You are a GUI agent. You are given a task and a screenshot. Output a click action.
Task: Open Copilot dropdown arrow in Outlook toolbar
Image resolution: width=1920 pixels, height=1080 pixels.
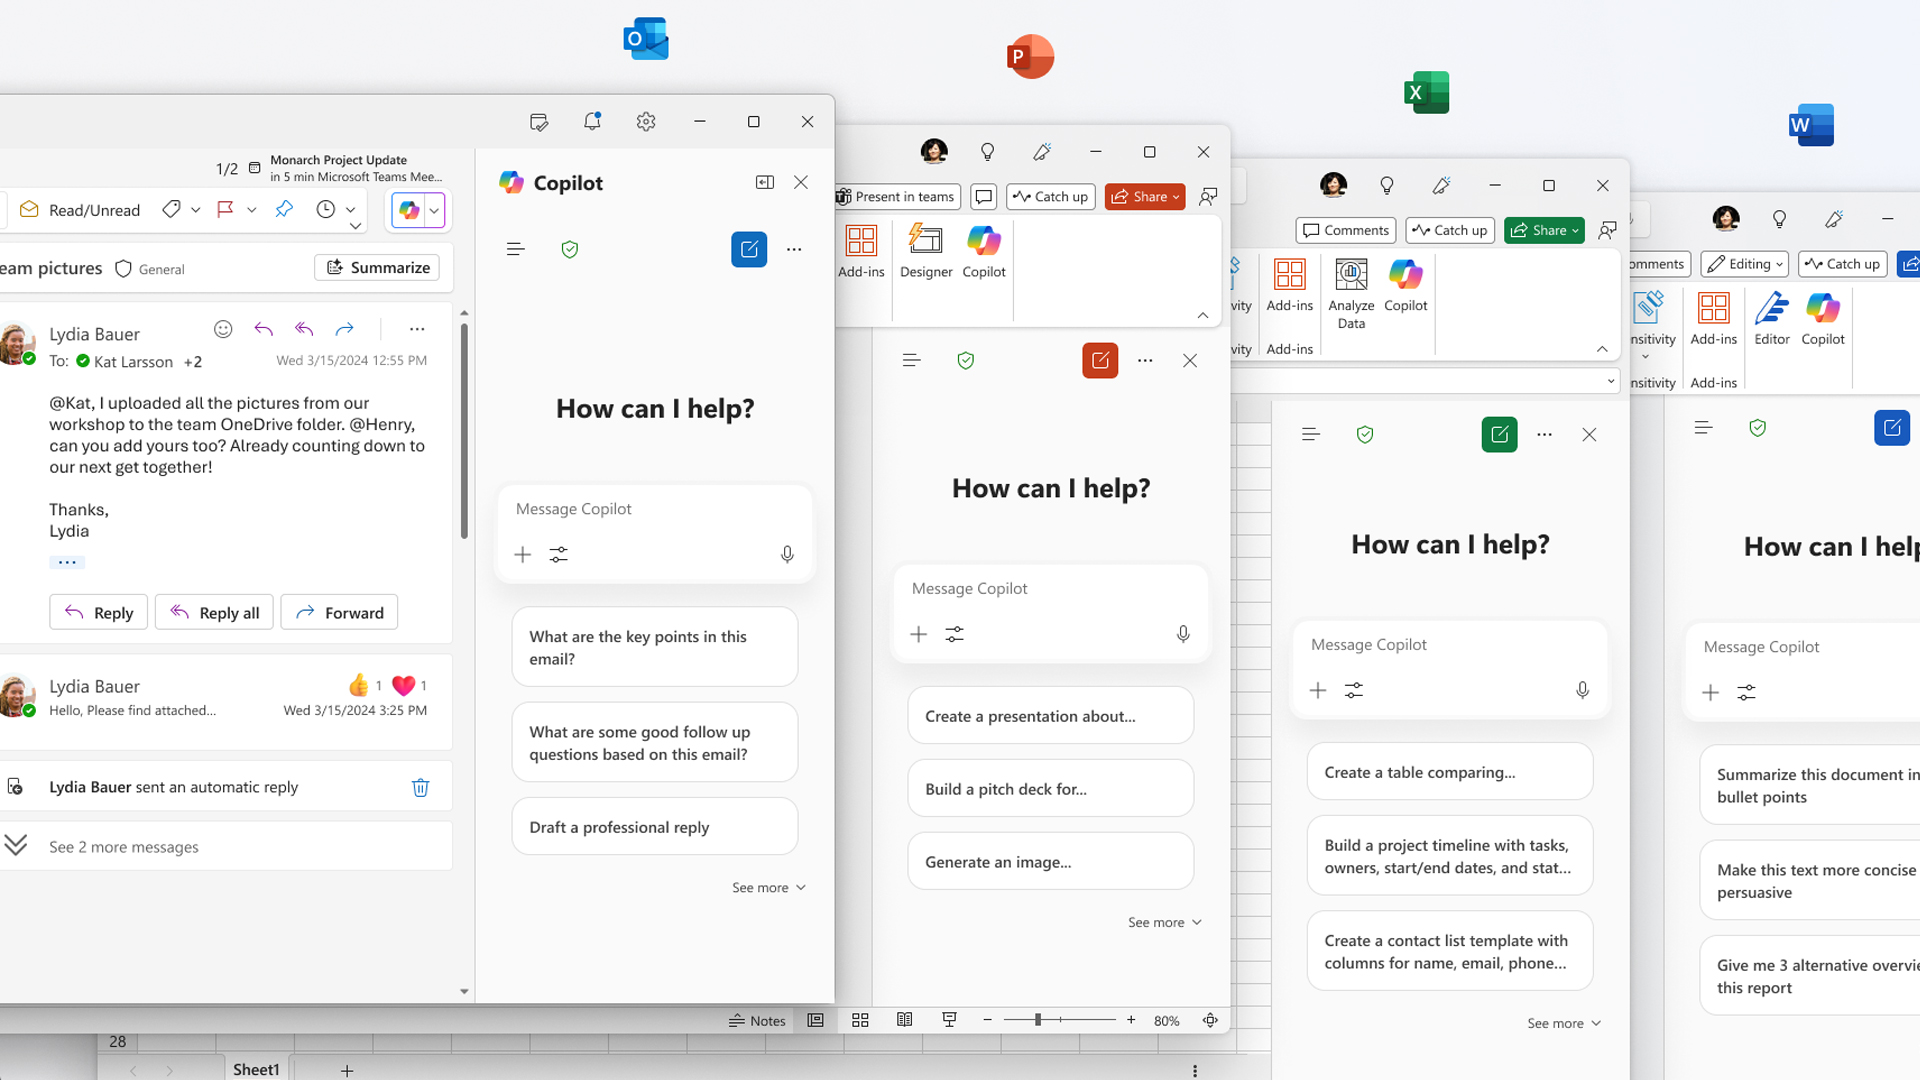pyautogui.click(x=434, y=210)
